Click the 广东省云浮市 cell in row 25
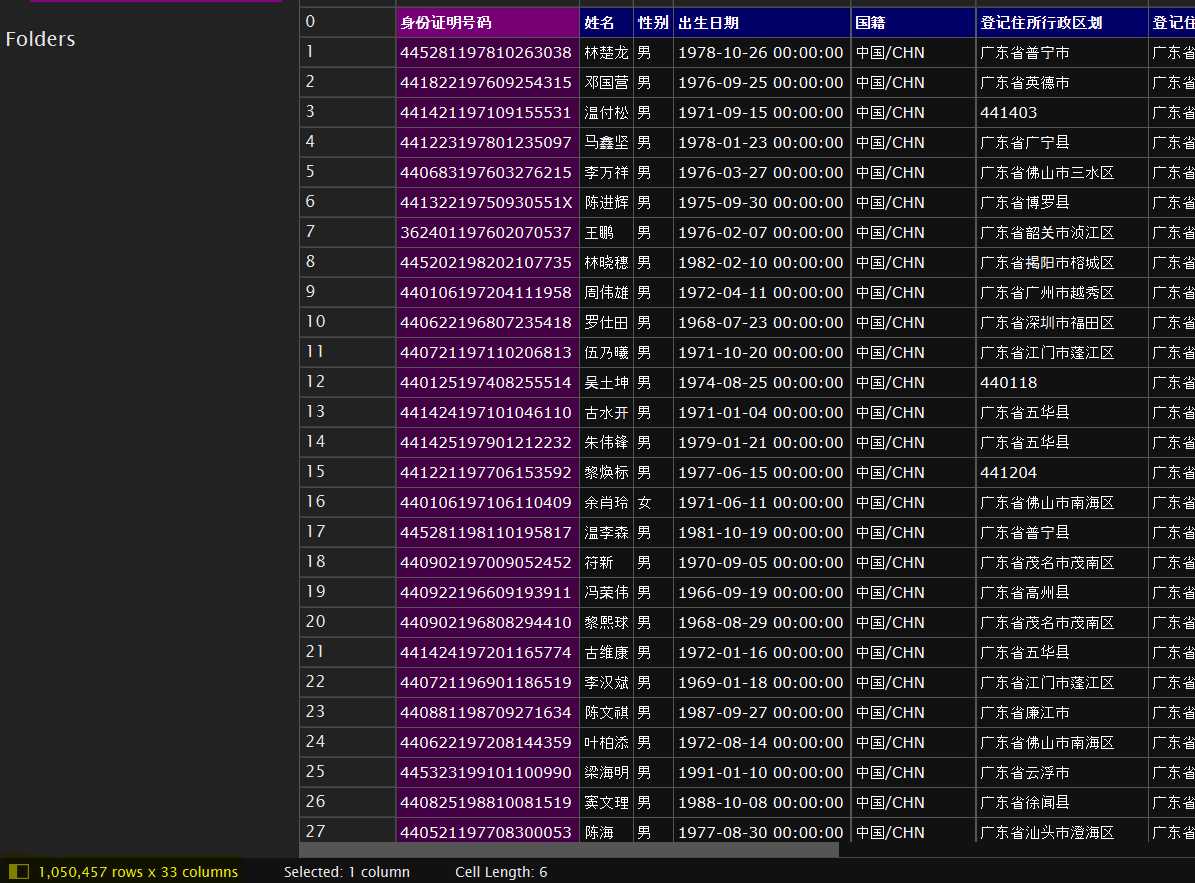This screenshot has width=1195, height=883. coord(1062,773)
